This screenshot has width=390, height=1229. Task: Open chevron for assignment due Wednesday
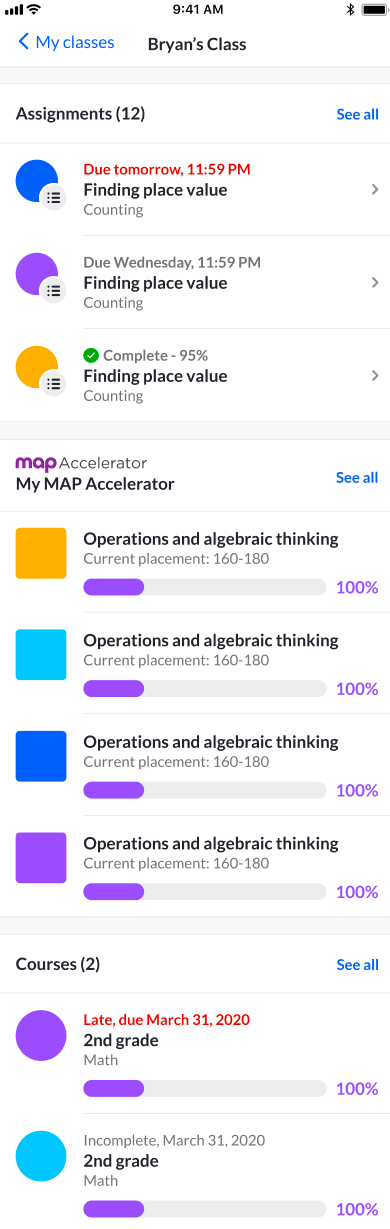pos(374,283)
